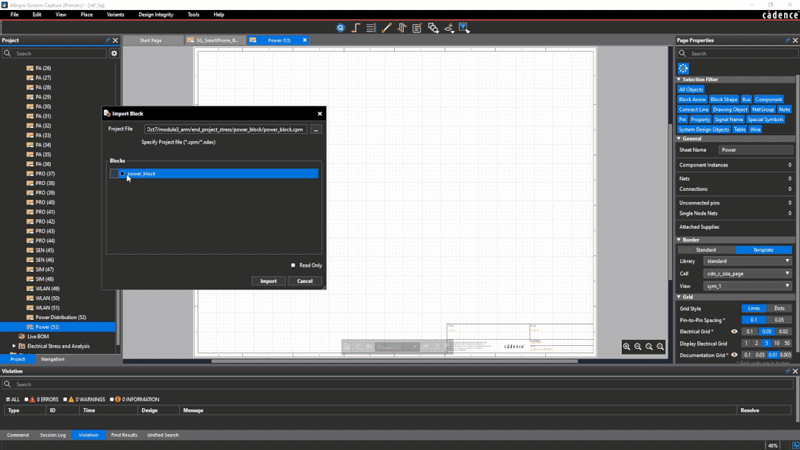800x450 pixels.
Task: Open the View dropdown
Action: click(747, 286)
